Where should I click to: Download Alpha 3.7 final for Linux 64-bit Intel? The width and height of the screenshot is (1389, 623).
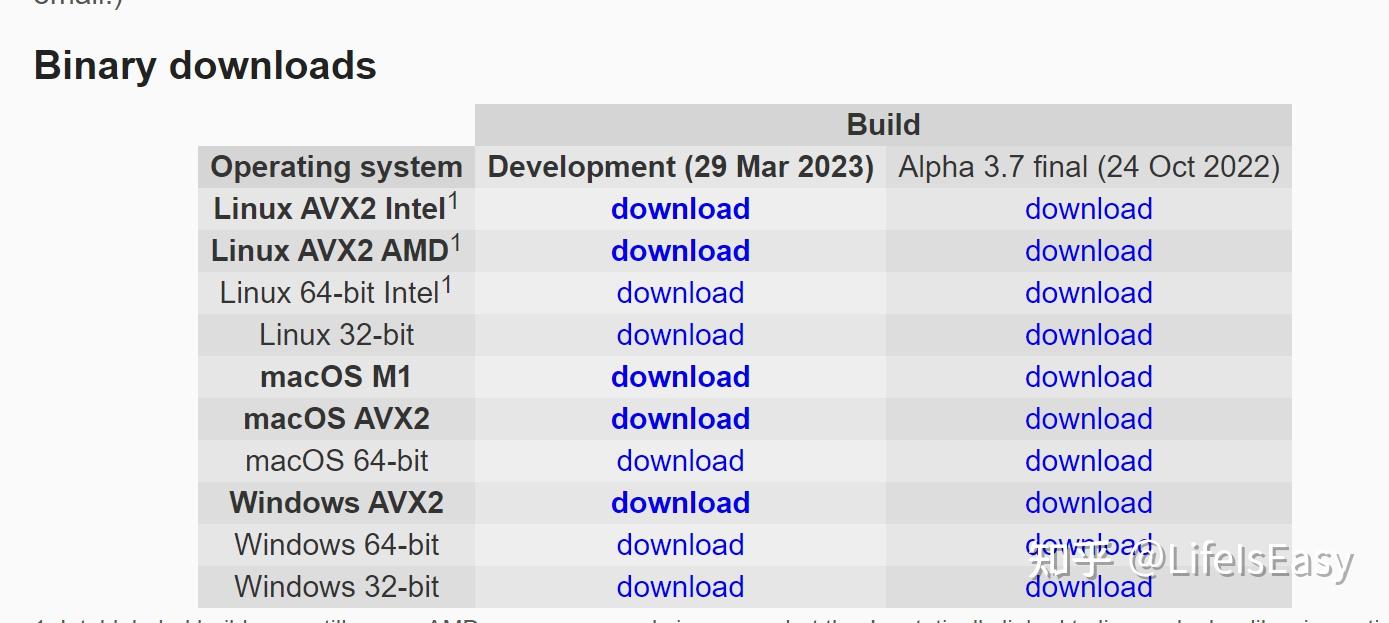coord(1088,293)
